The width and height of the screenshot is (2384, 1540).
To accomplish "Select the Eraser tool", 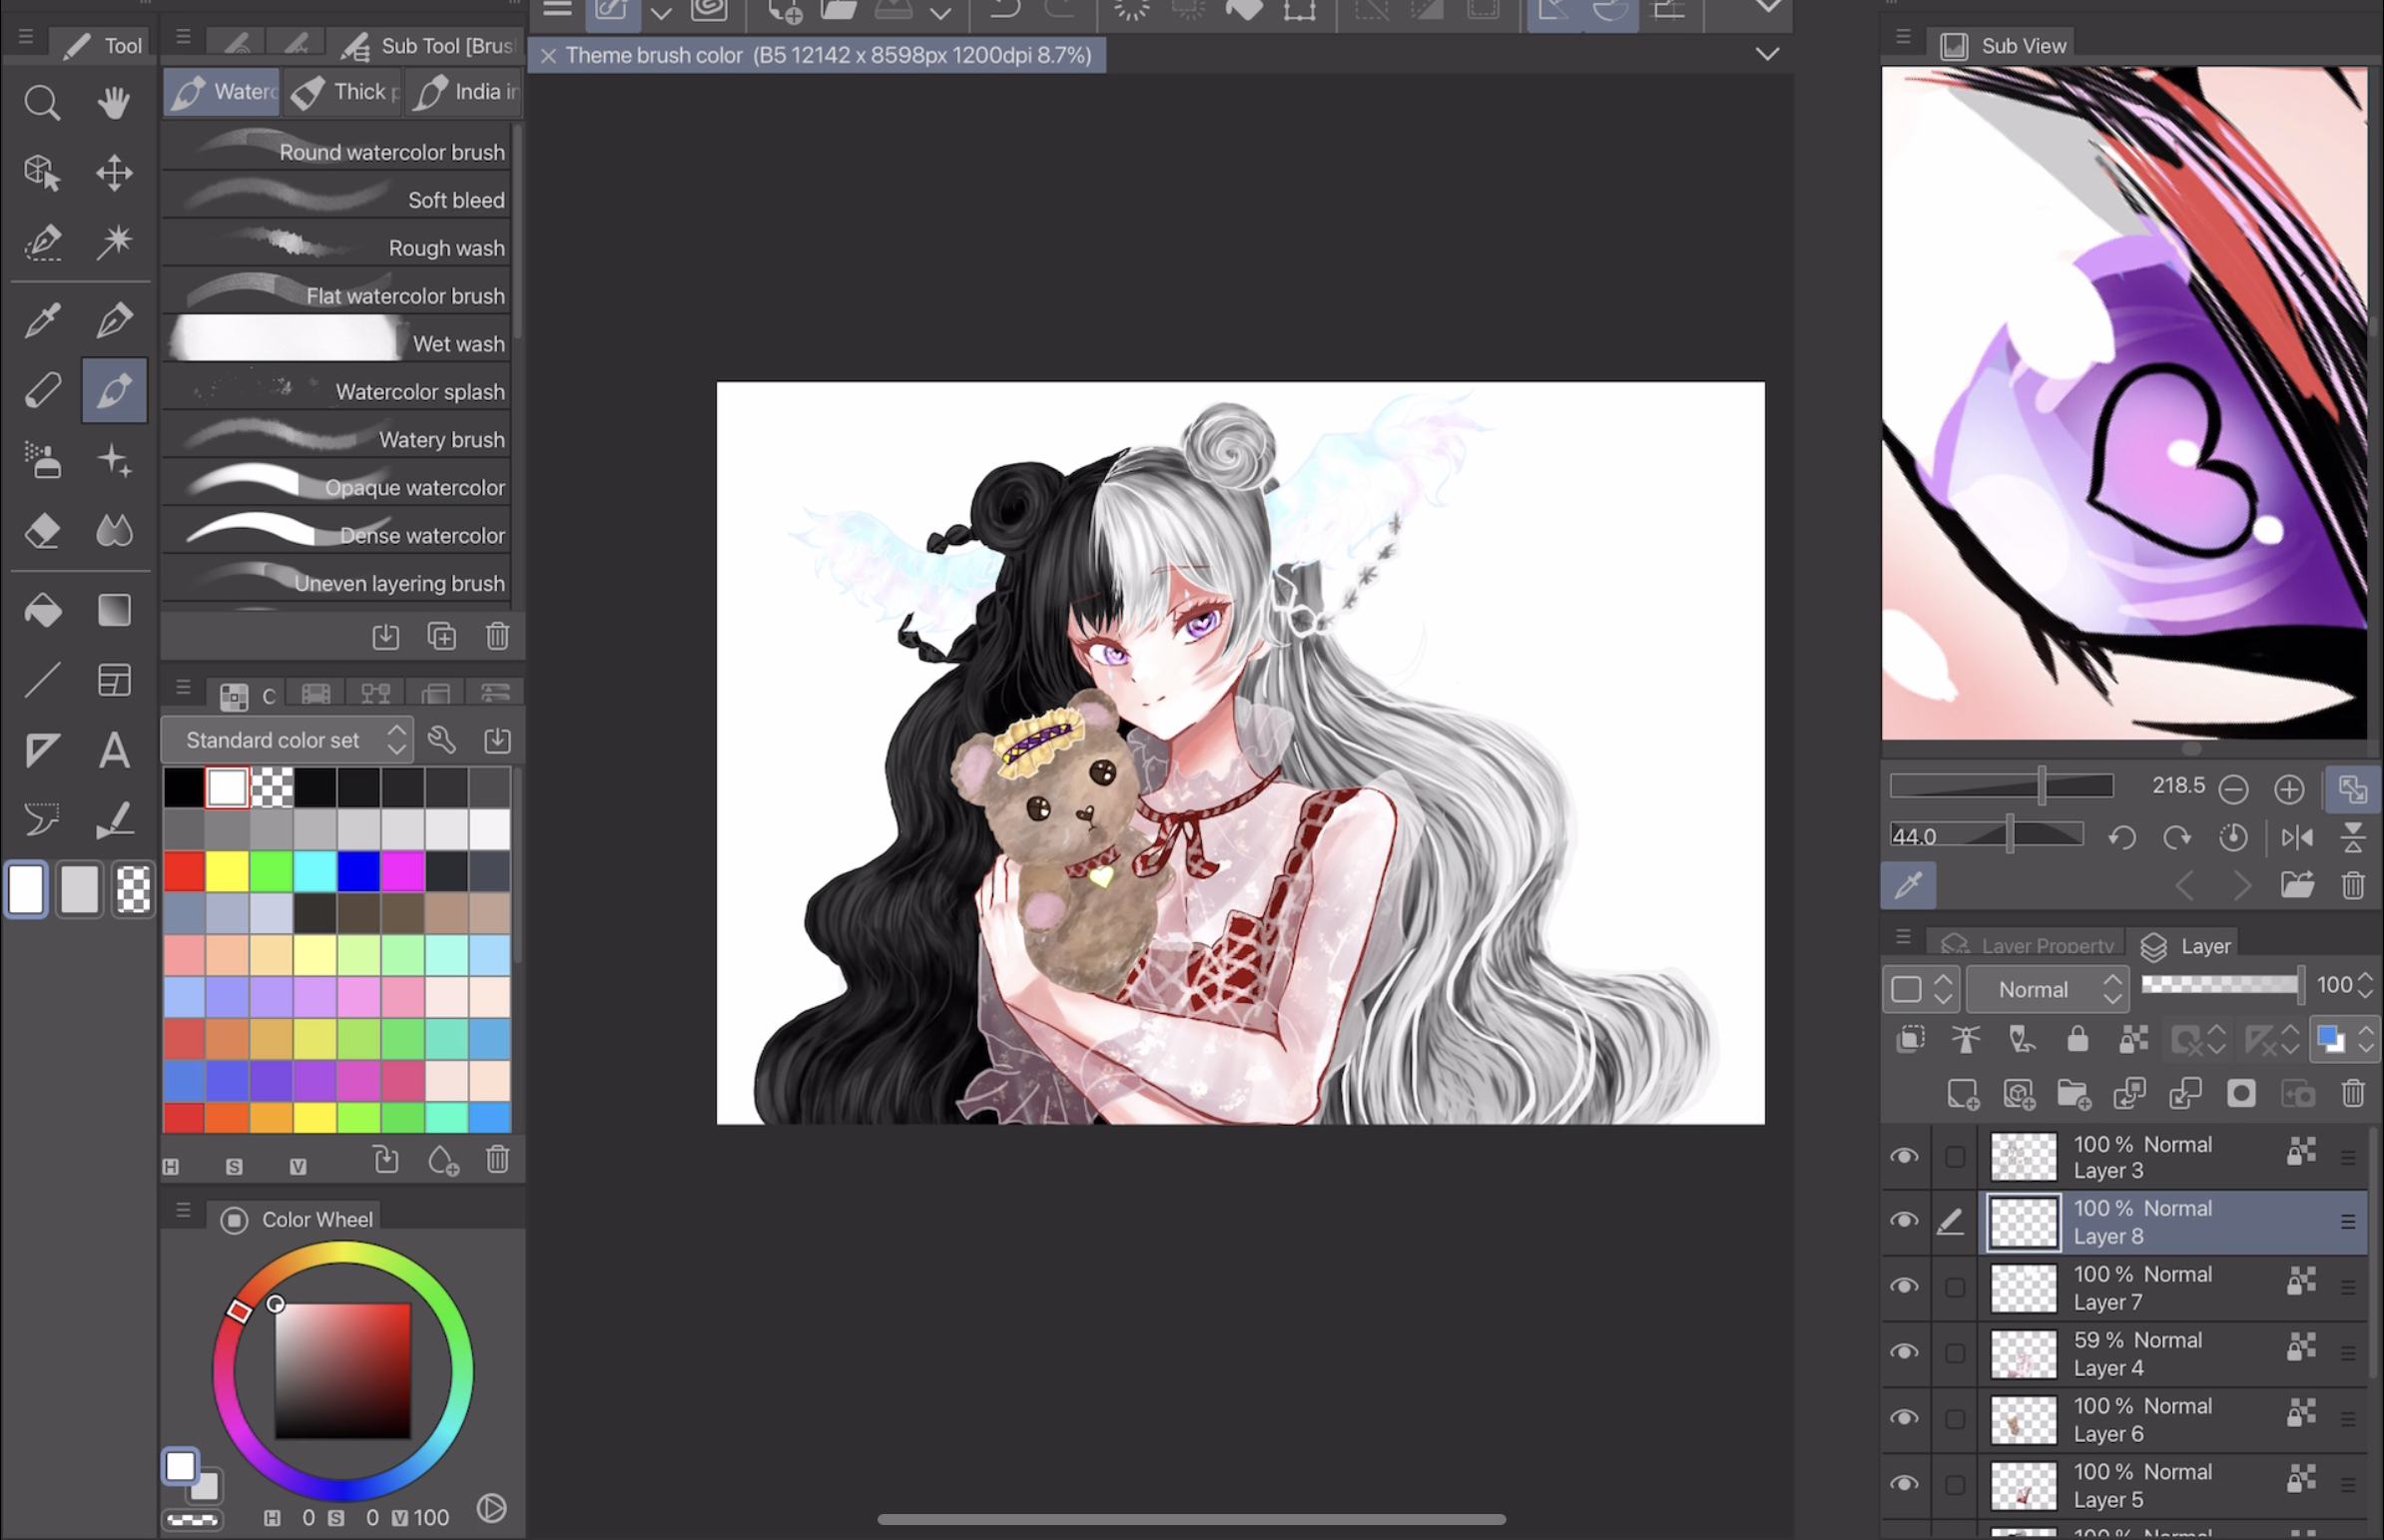I will click(42, 531).
